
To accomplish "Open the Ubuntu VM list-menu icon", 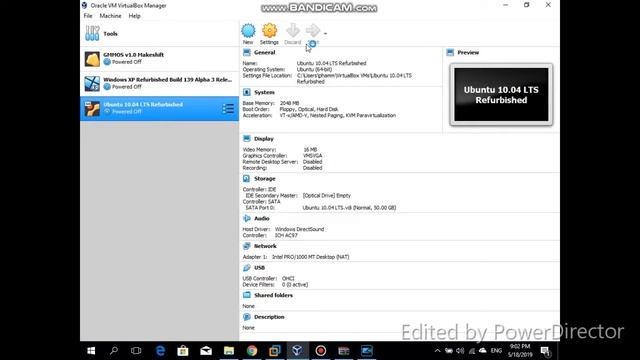I will tap(228, 109).
